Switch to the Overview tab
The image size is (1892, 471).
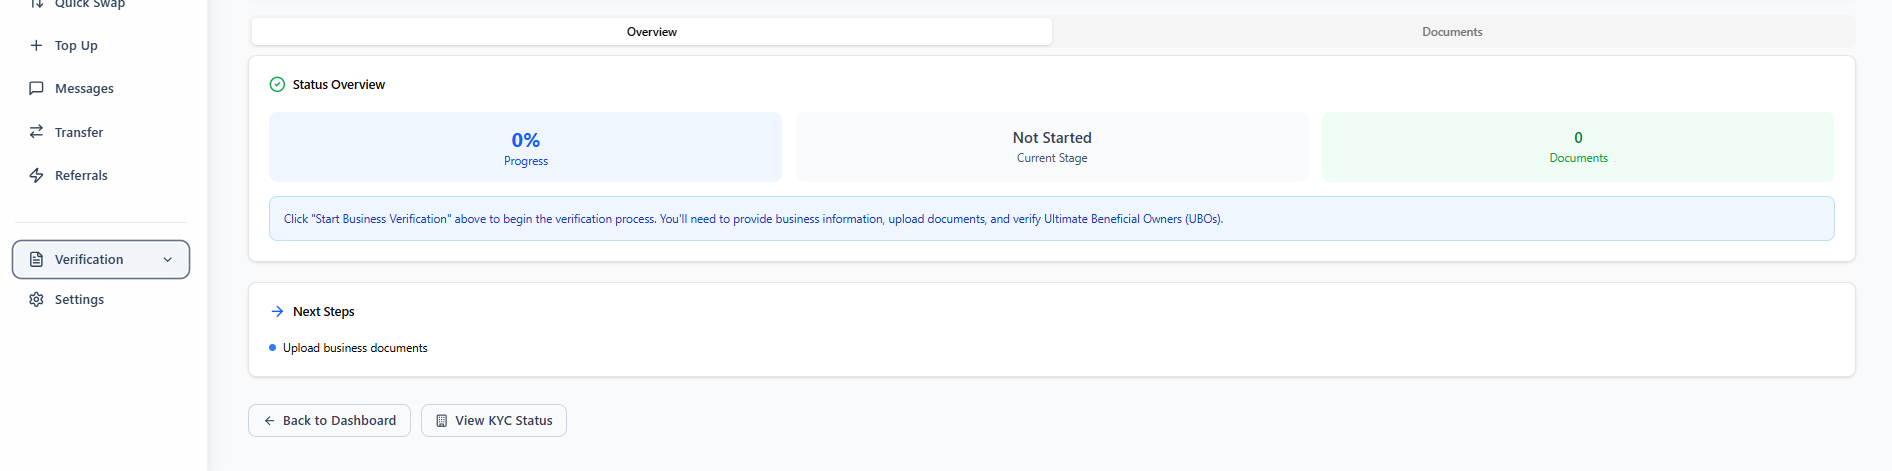(x=651, y=32)
